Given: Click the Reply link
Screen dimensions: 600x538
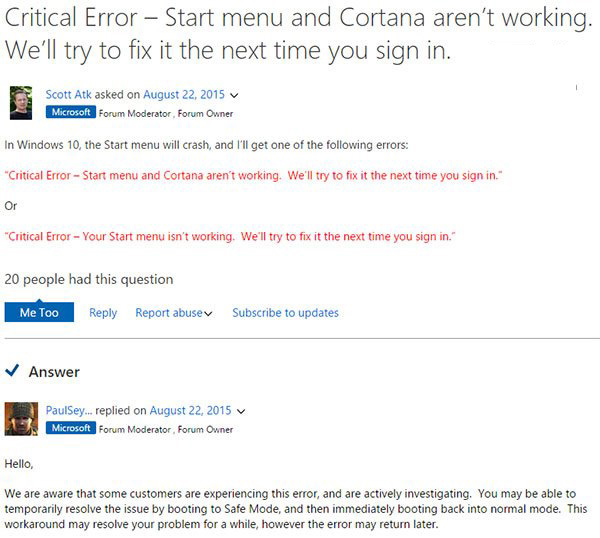Looking at the screenshot, I should 103,313.
